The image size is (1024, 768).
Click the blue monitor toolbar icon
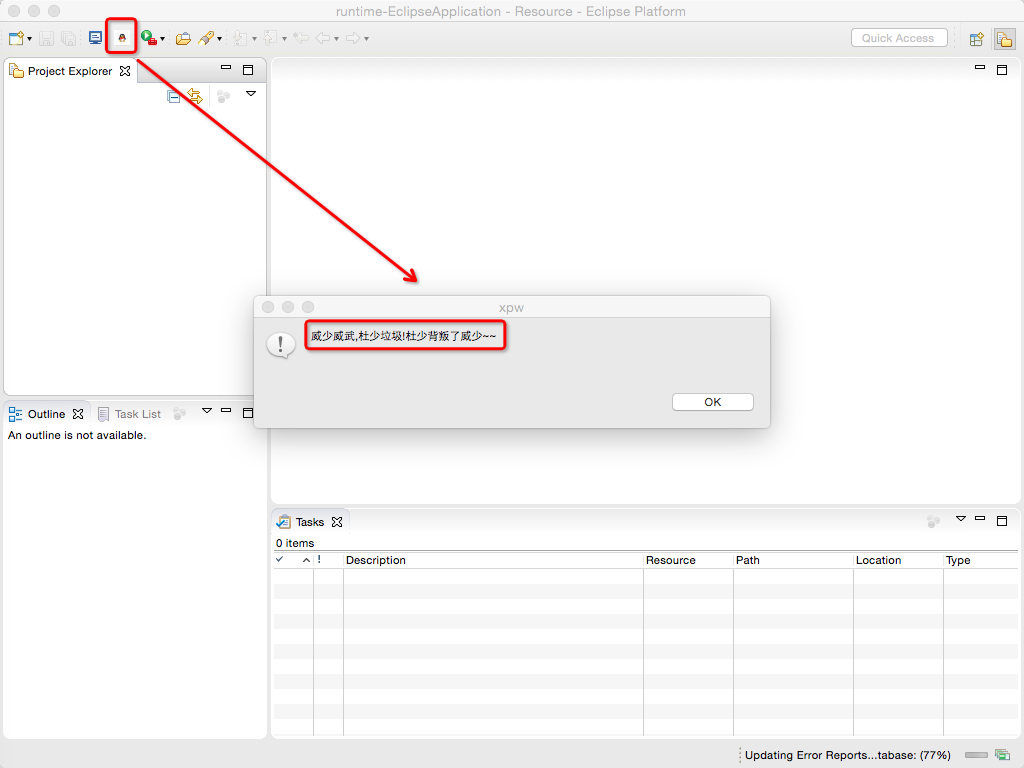pos(95,38)
